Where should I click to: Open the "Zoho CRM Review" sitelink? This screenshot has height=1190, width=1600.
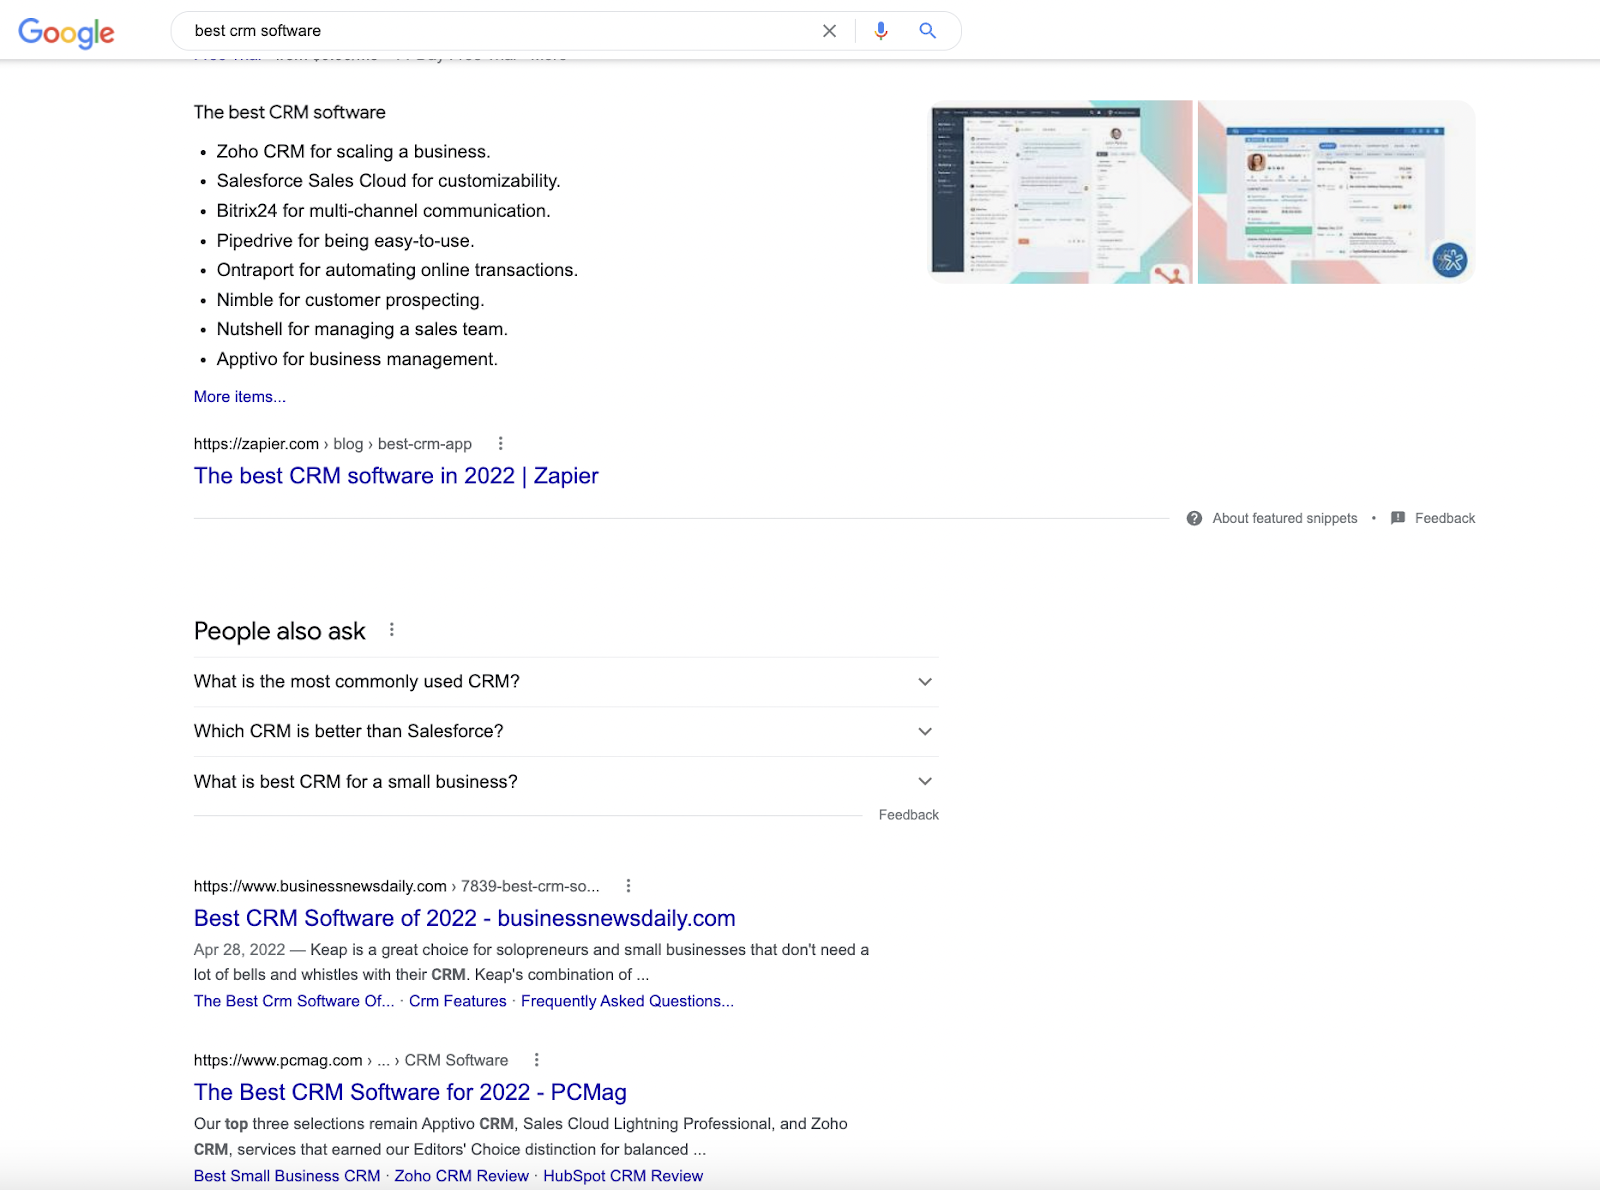point(460,1176)
